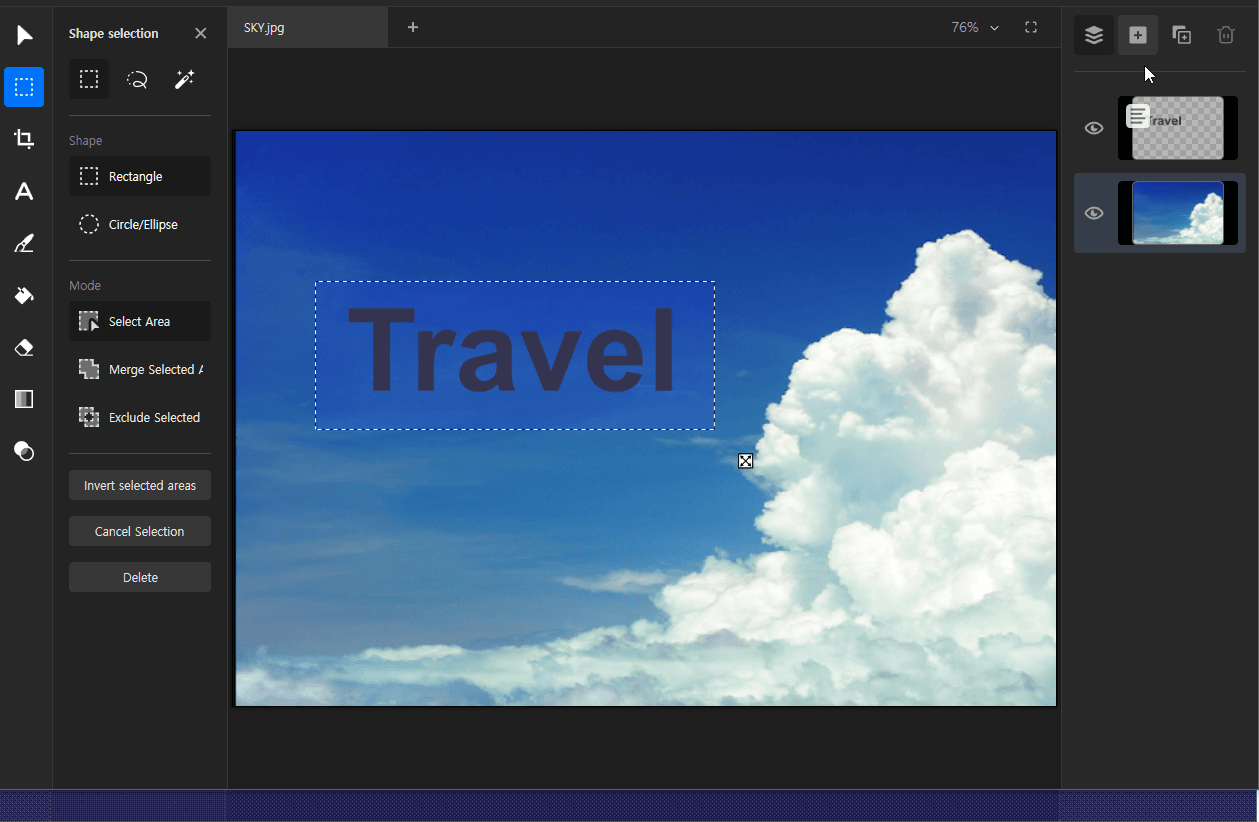
Task: Hide the Travel text layer
Action: coord(1094,128)
